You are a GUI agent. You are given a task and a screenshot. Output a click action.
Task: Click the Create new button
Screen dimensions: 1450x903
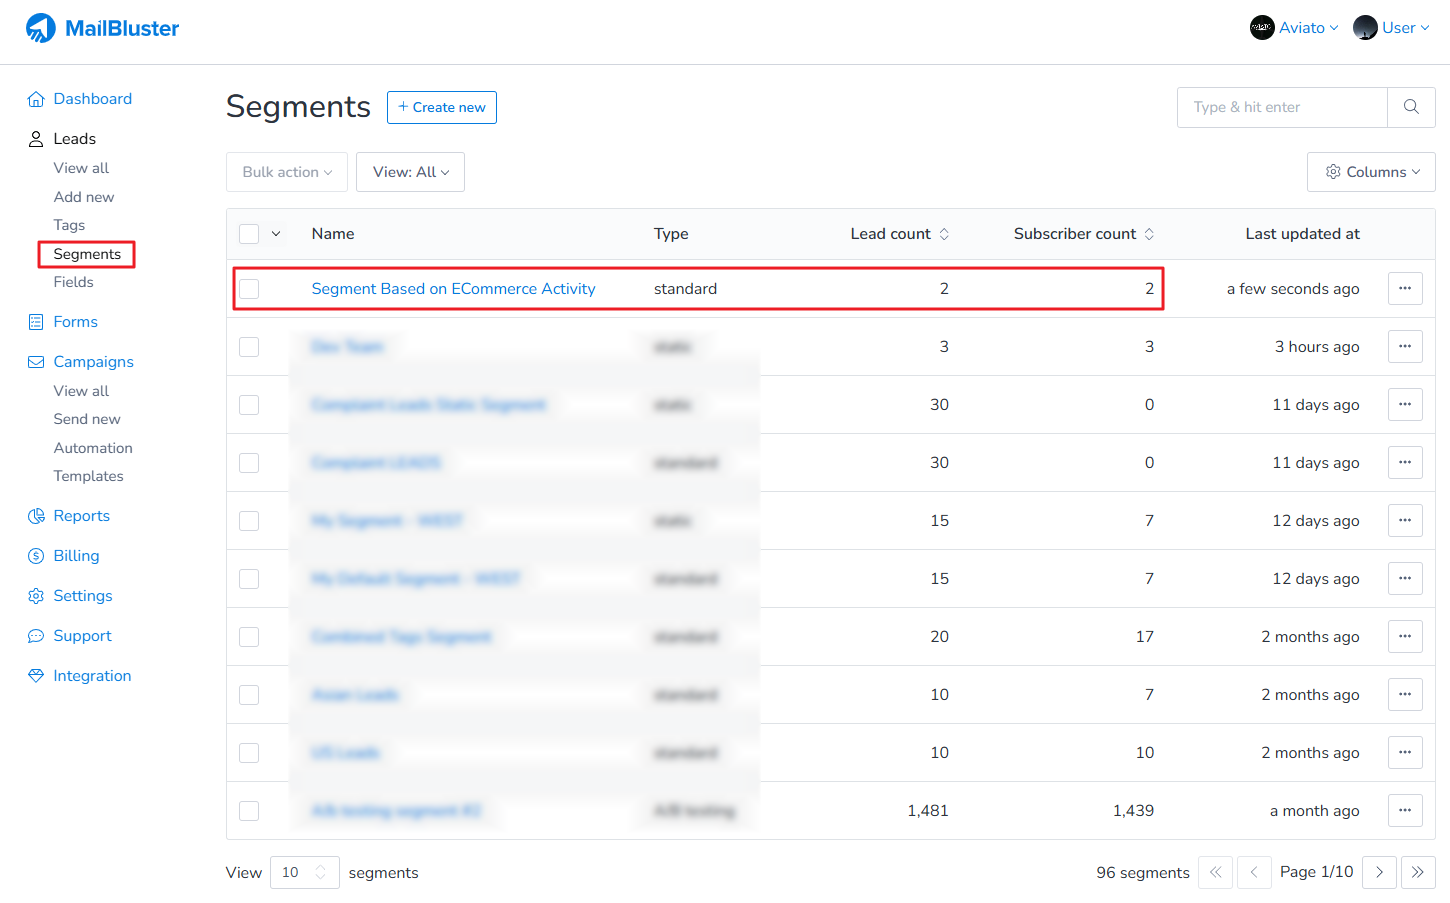(442, 107)
